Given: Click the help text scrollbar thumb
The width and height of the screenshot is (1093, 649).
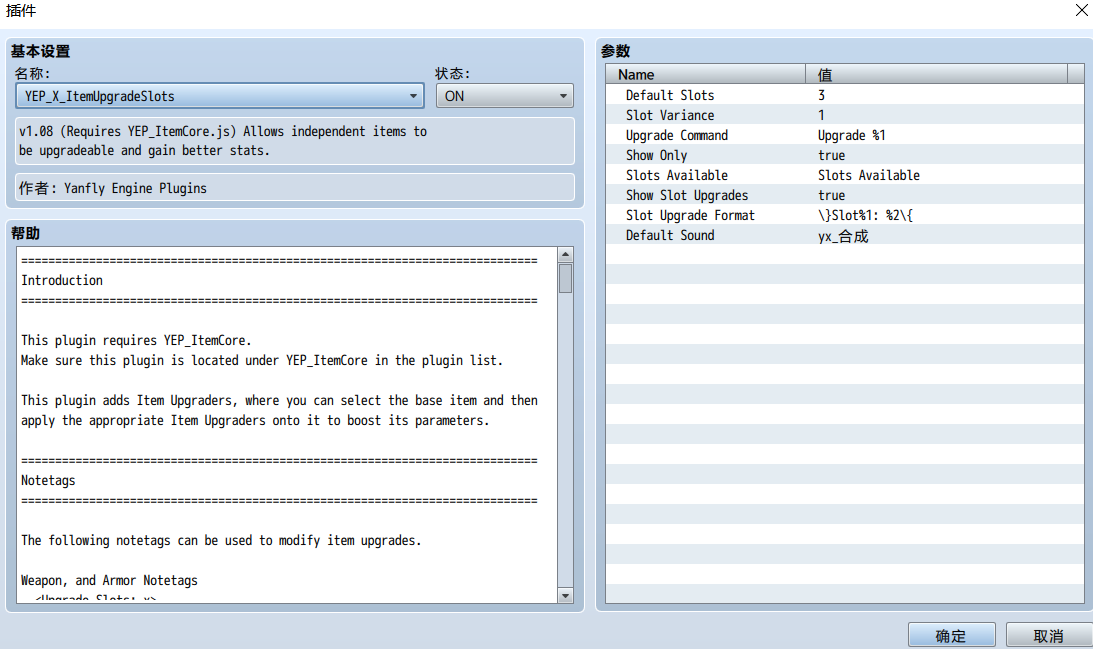Looking at the screenshot, I should coord(565,278).
